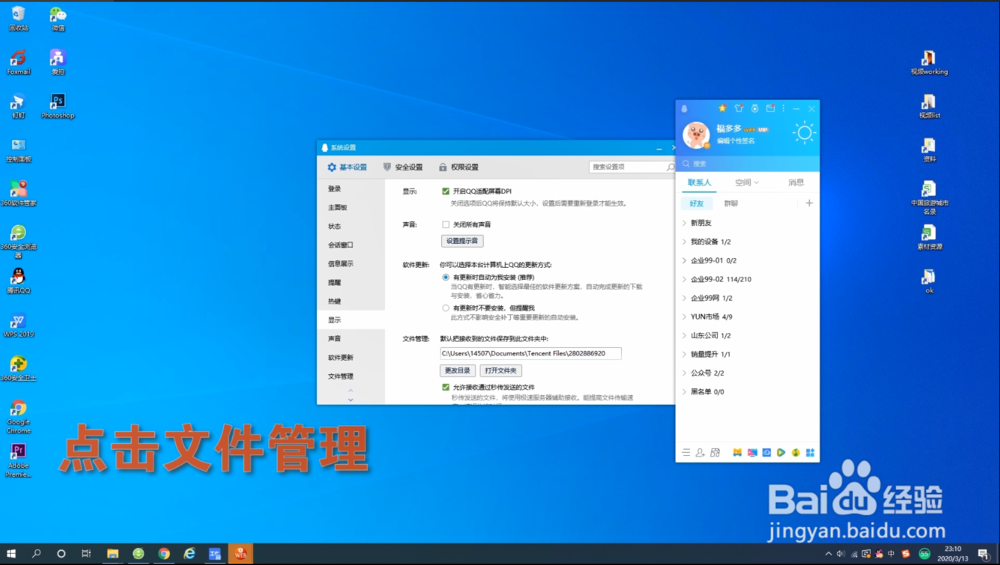Click the plus icon beside 好友 tabs
Screen dimensions: 1000x565
[809, 203]
